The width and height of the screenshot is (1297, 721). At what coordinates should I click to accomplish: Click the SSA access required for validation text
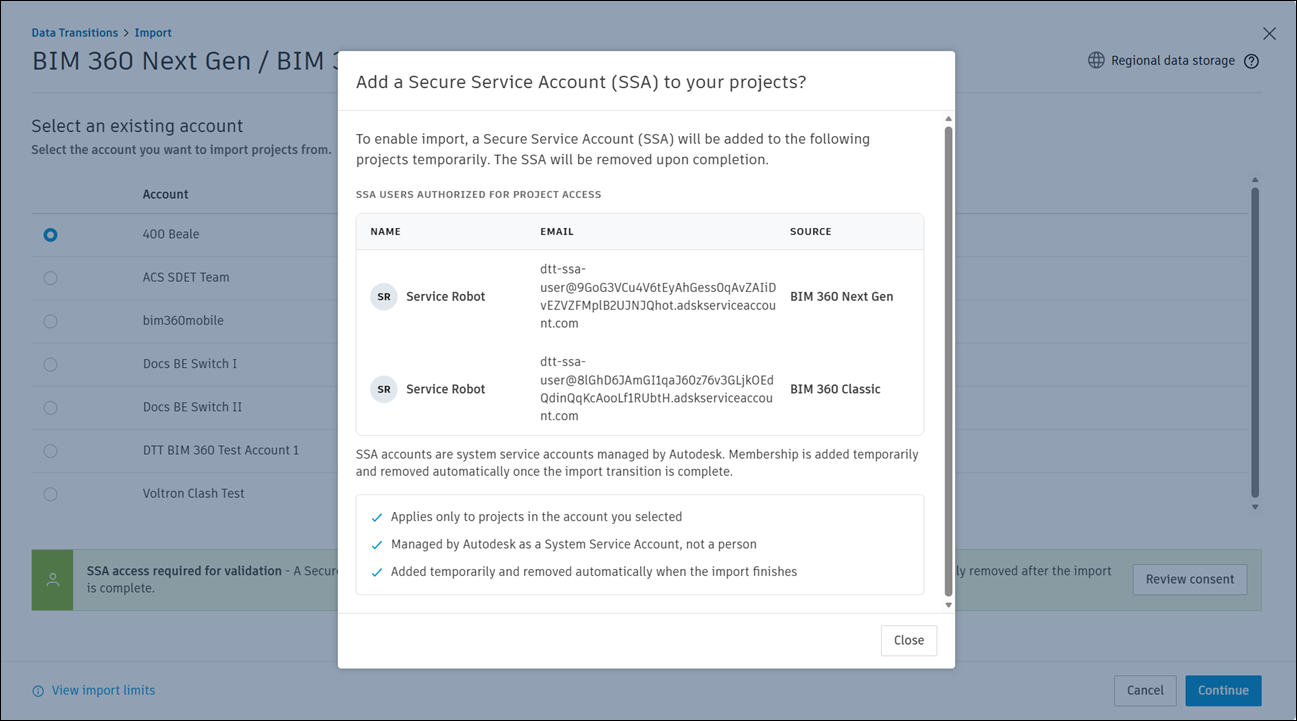tap(184, 571)
